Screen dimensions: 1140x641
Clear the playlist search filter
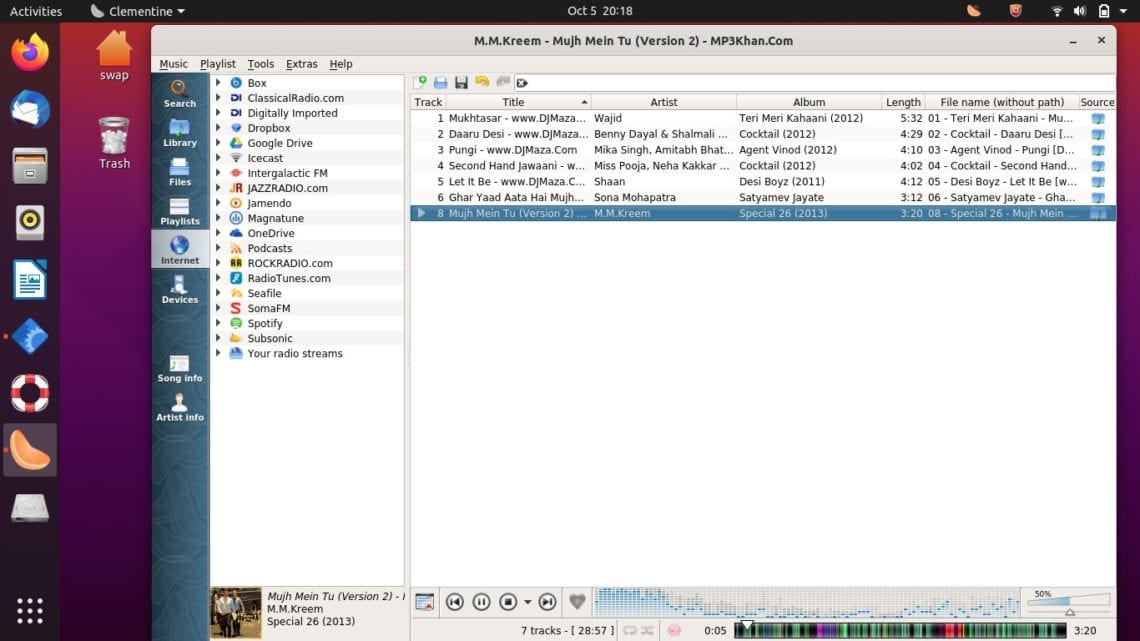[523, 82]
